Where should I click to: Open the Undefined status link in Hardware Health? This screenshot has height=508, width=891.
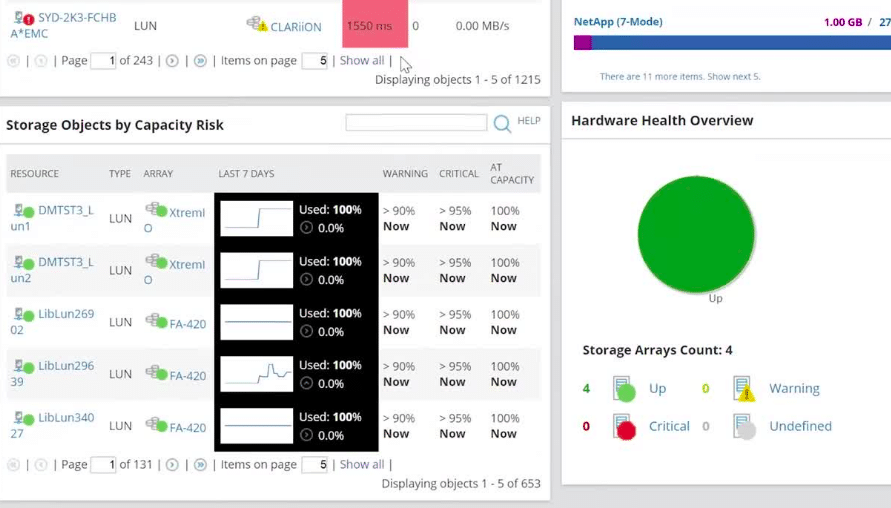click(800, 426)
